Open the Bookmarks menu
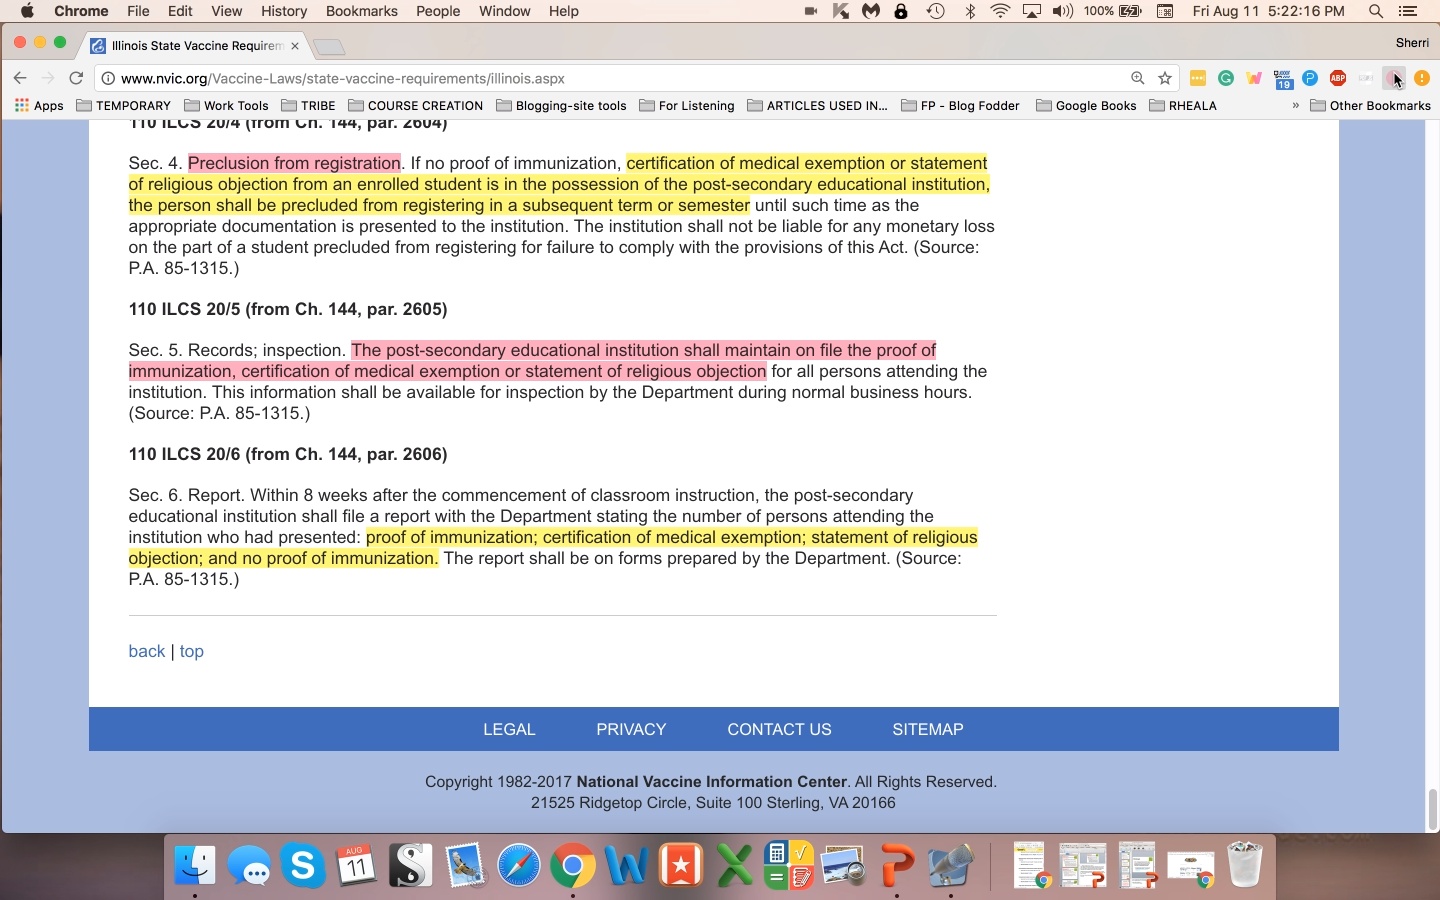This screenshot has height=900, width=1440. (362, 11)
